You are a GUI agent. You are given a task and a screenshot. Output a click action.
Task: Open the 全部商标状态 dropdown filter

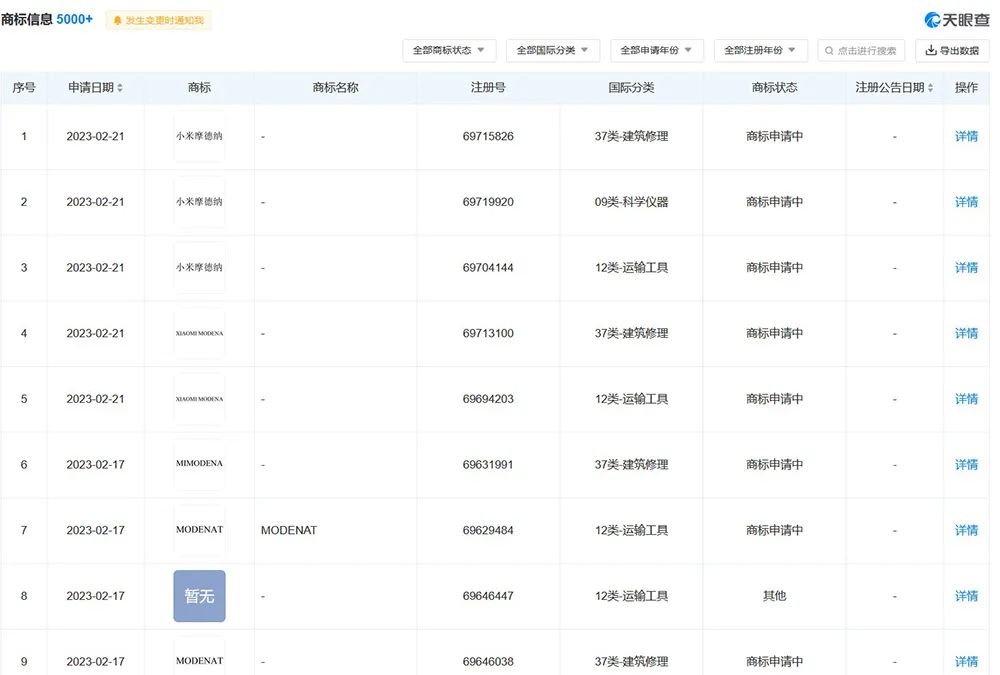click(449, 50)
